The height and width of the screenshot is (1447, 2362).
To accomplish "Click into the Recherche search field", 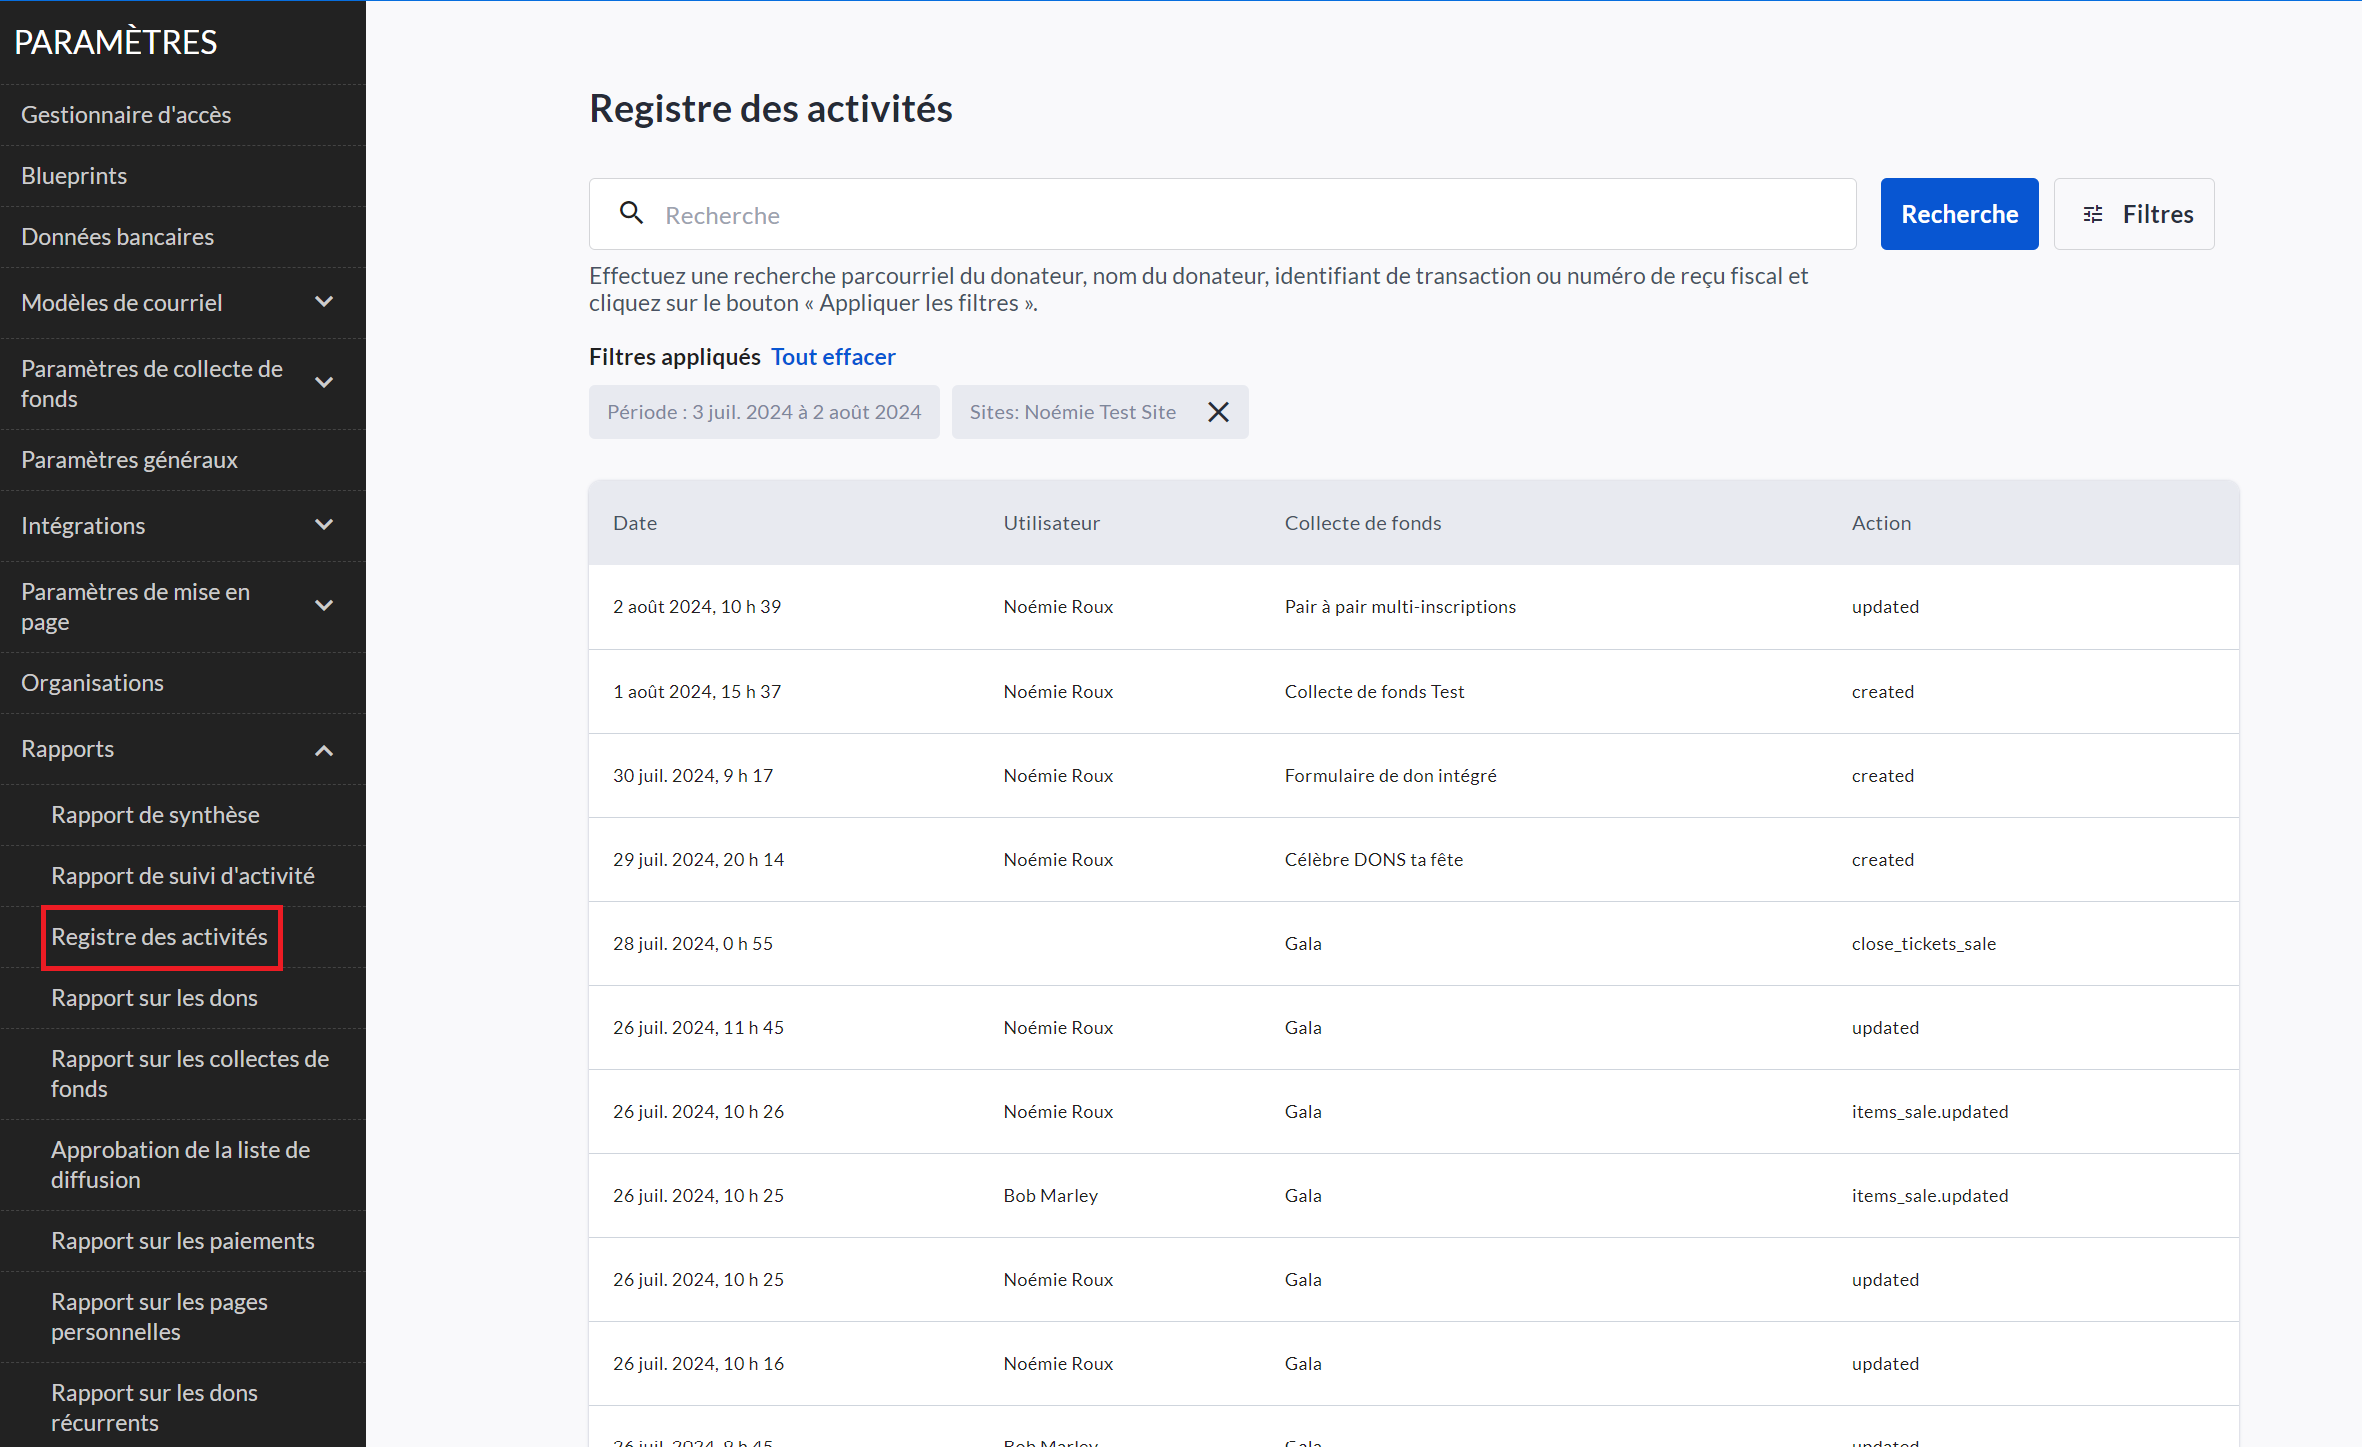I will click(x=1240, y=215).
